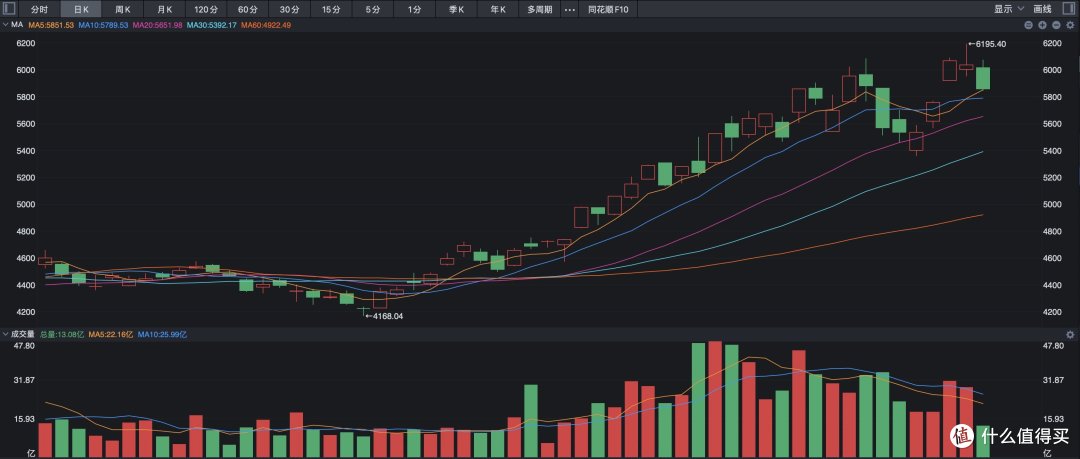
Task: Click the tallest red volume bar
Action: coord(714,399)
